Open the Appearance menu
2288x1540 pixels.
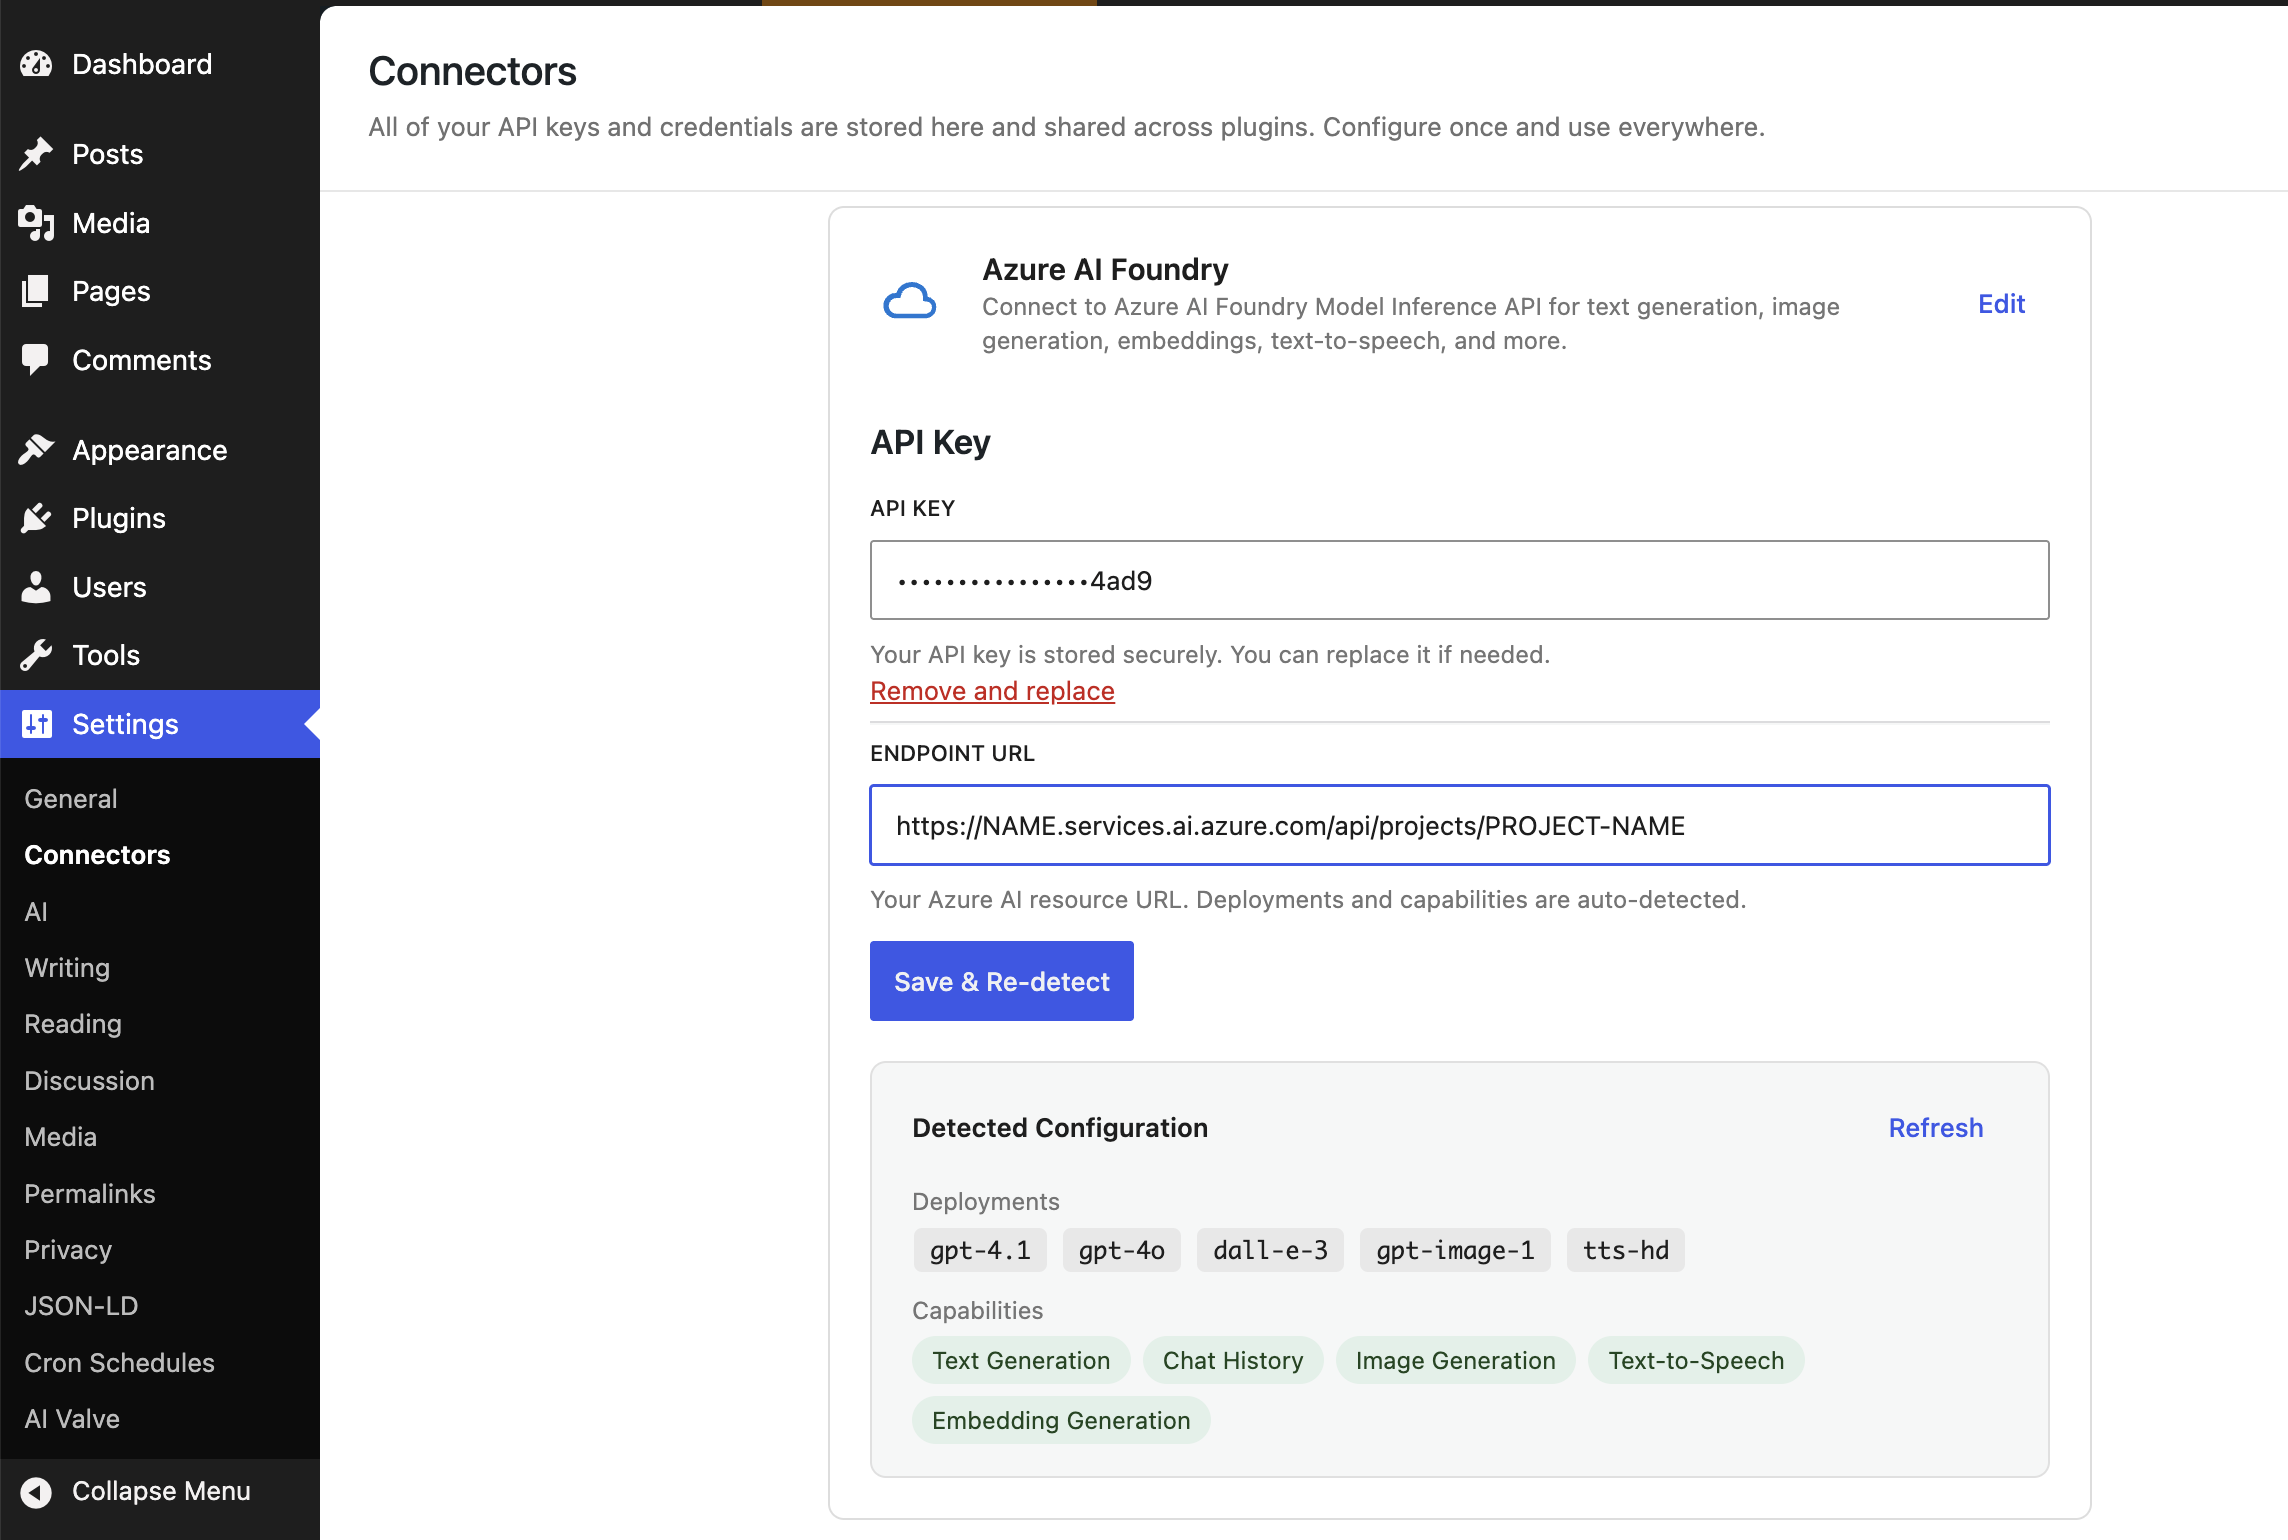coord(160,450)
